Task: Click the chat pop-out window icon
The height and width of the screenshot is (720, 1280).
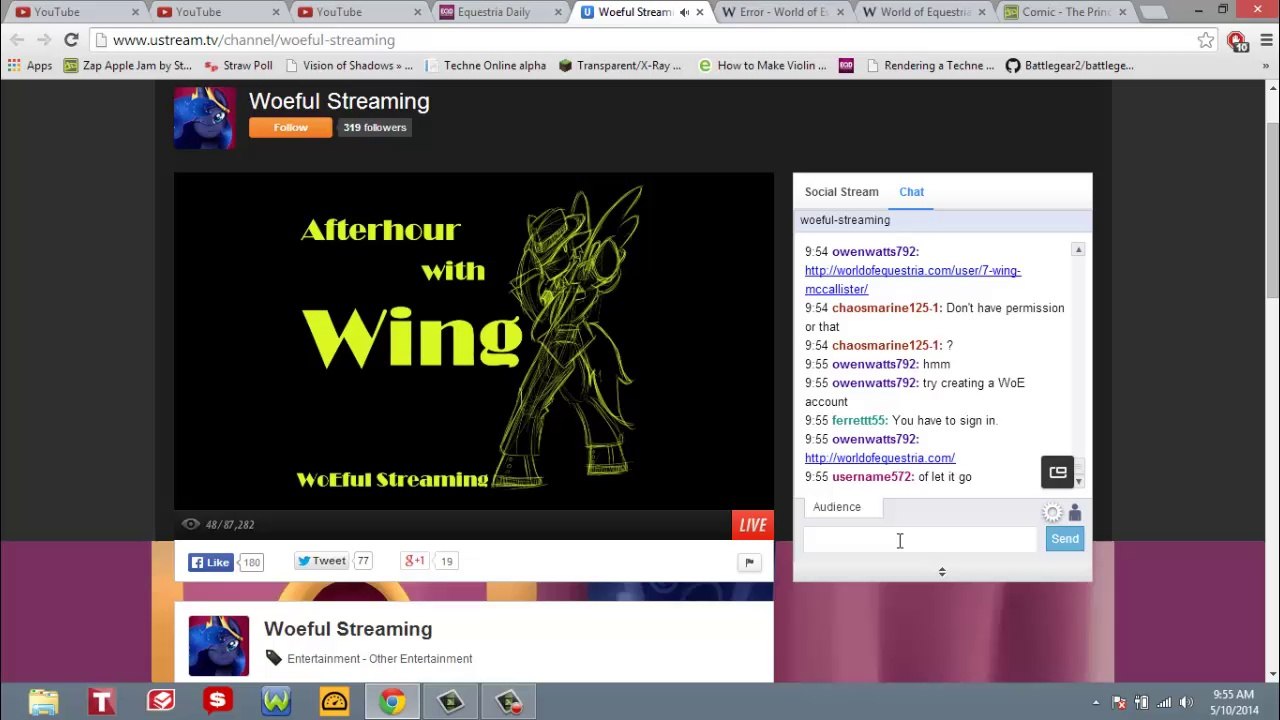Action: pos(1058,472)
